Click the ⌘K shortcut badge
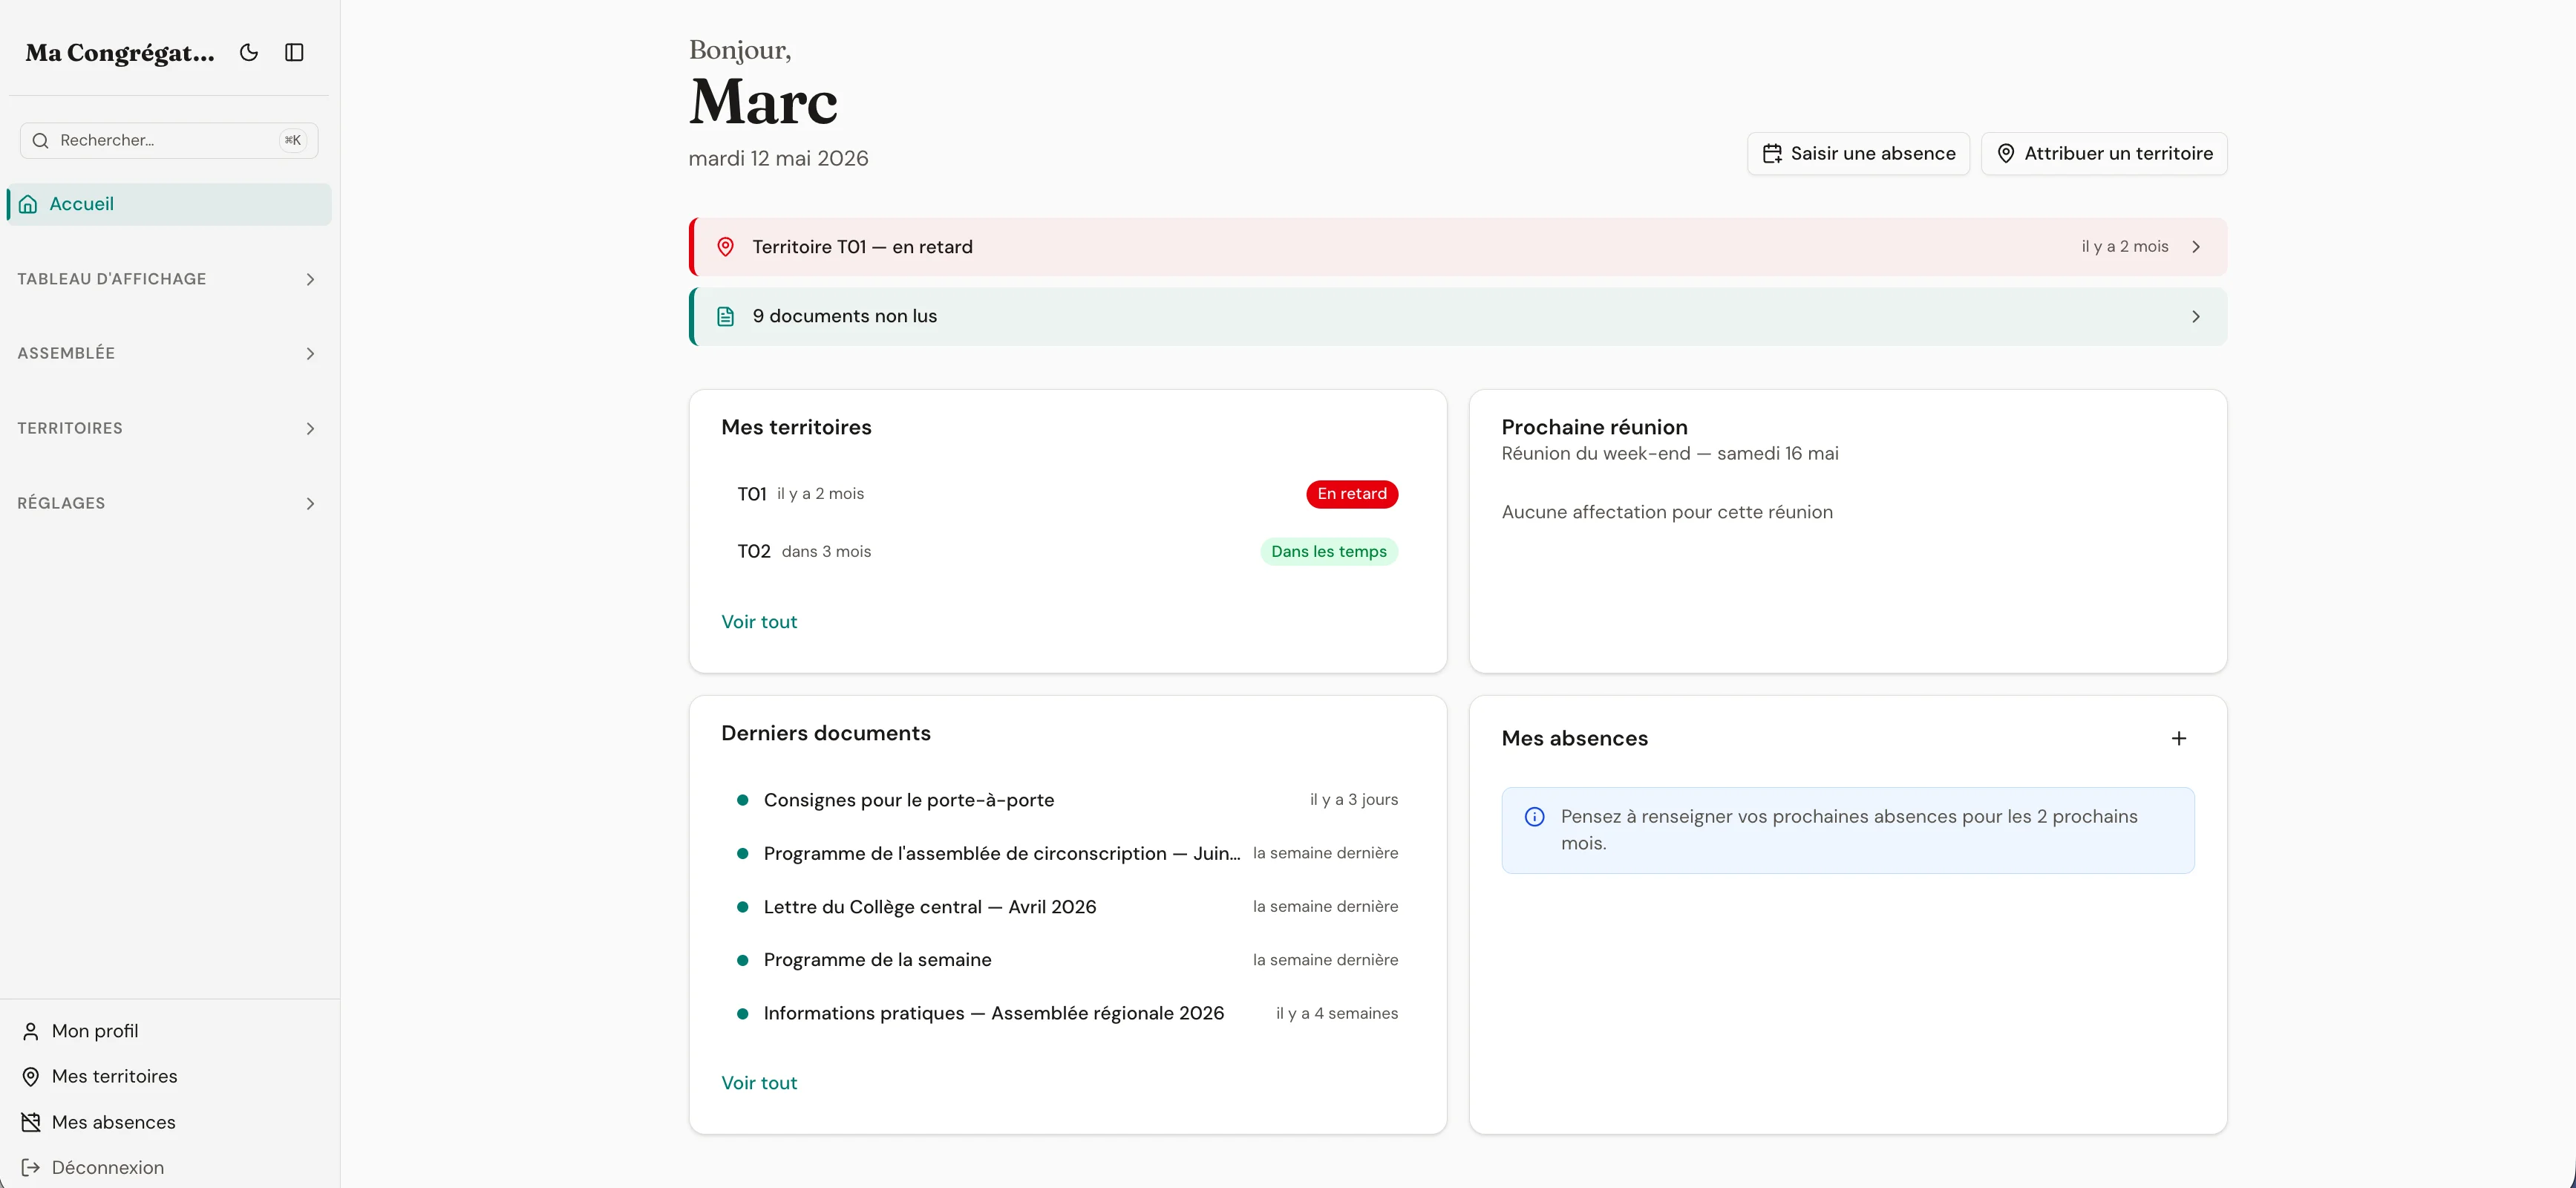Image resolution: width=2576 pixels, height=1188 pixels. point(292,140)
